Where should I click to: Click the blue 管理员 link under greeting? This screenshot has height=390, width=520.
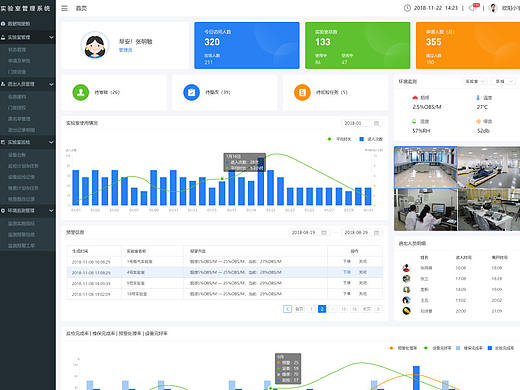tap(126, 50)
